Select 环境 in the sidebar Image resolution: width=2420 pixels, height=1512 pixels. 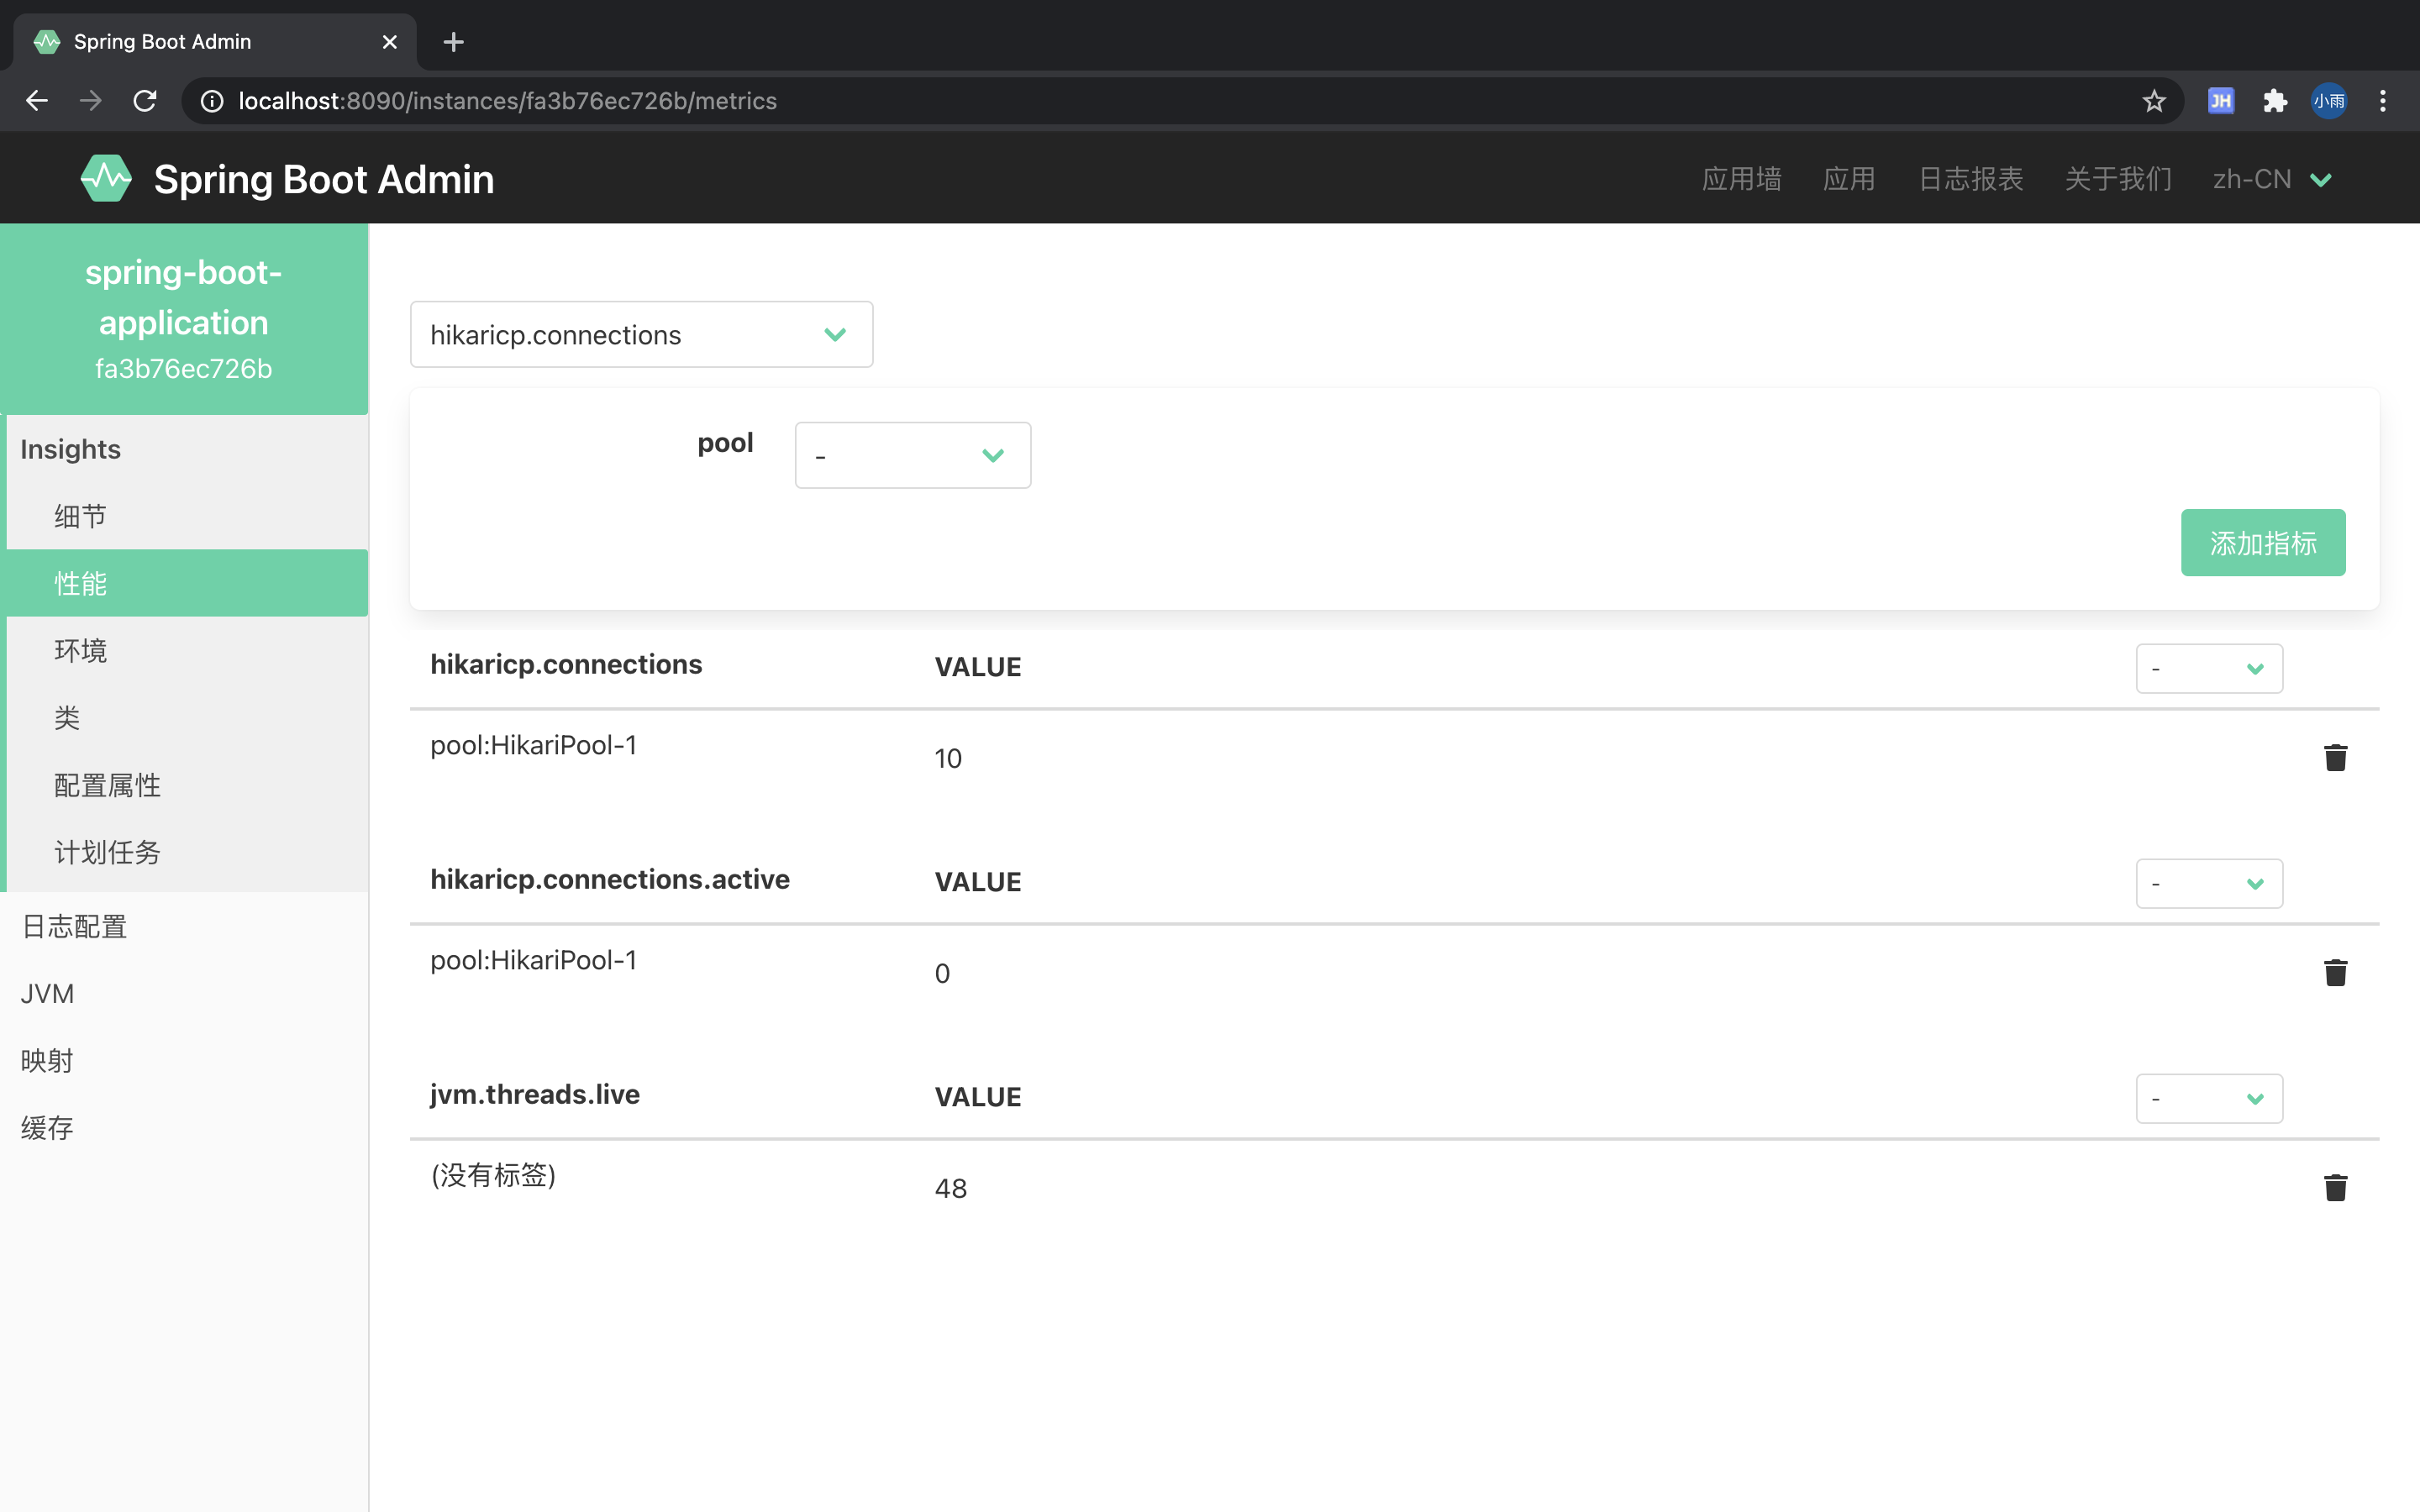click(187, 650)
